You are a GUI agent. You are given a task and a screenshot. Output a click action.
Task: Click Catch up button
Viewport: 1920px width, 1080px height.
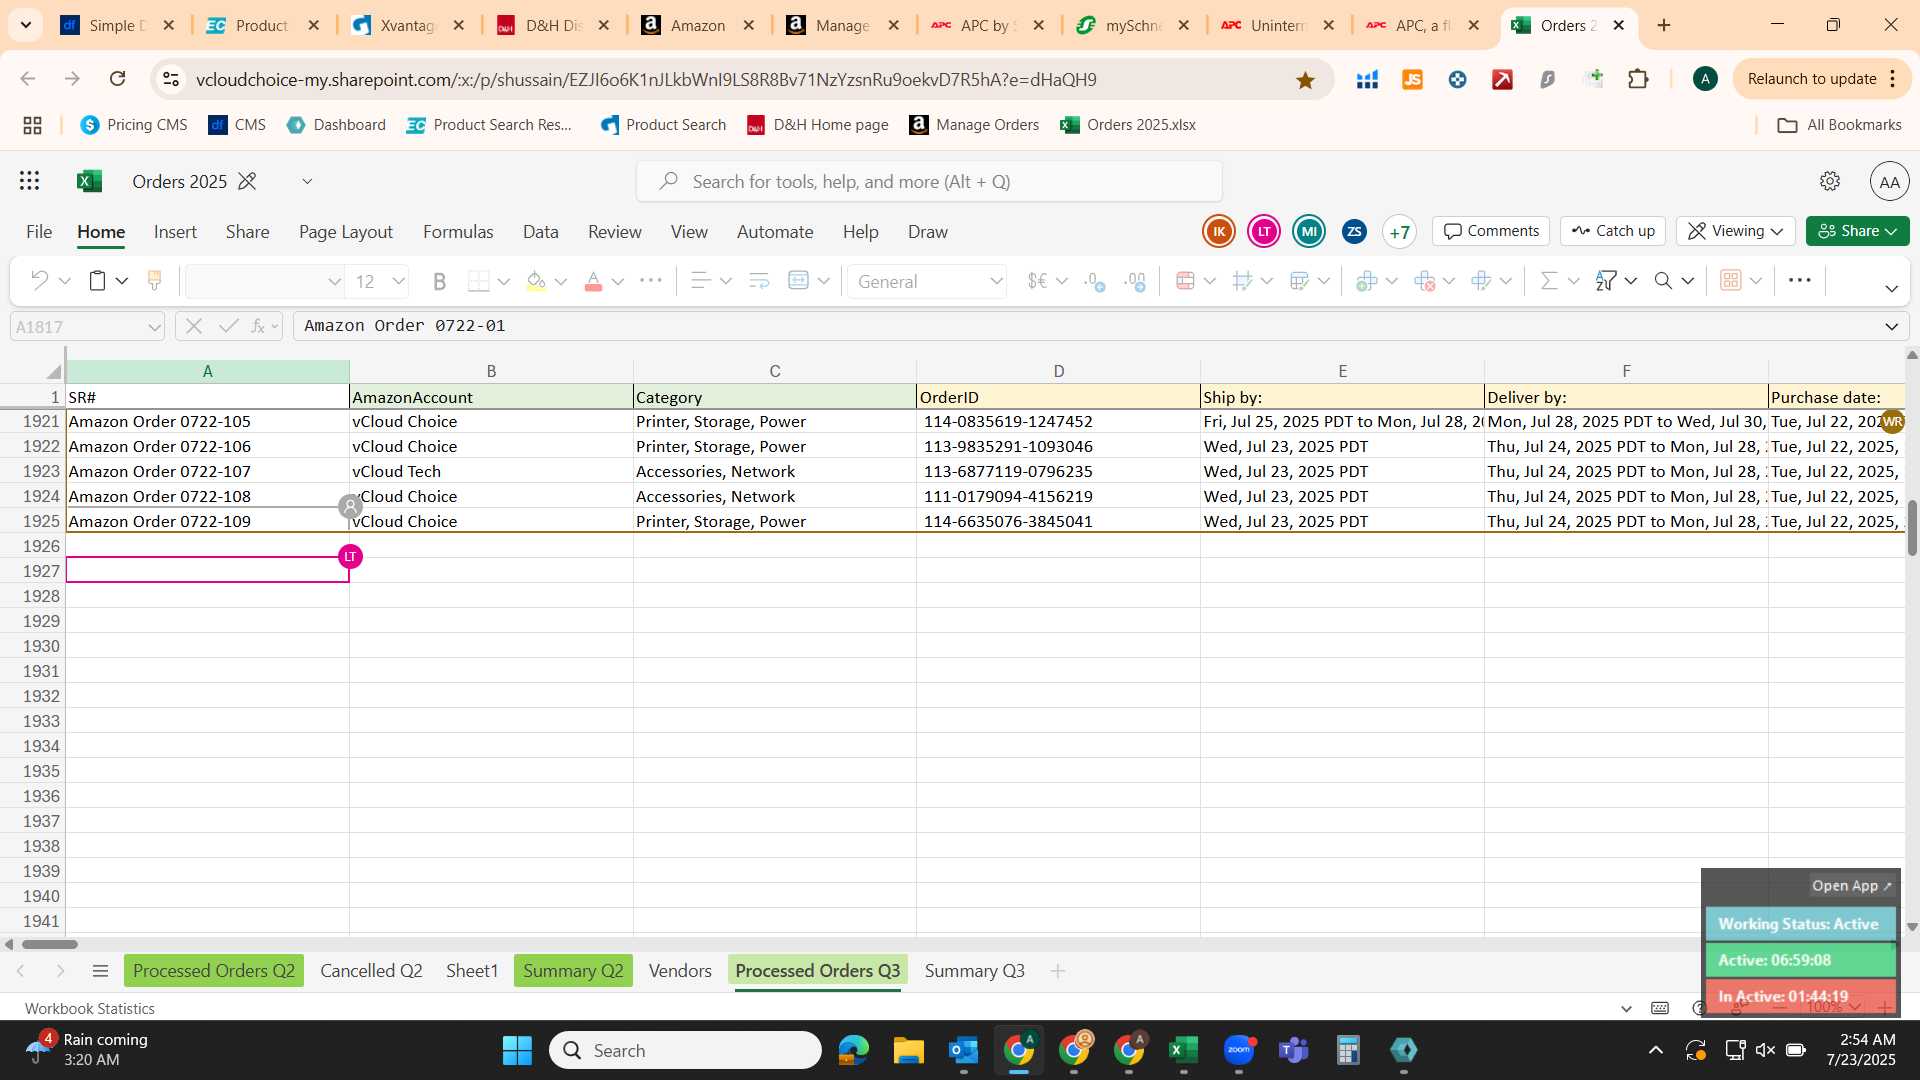(x=1613, y=231)
